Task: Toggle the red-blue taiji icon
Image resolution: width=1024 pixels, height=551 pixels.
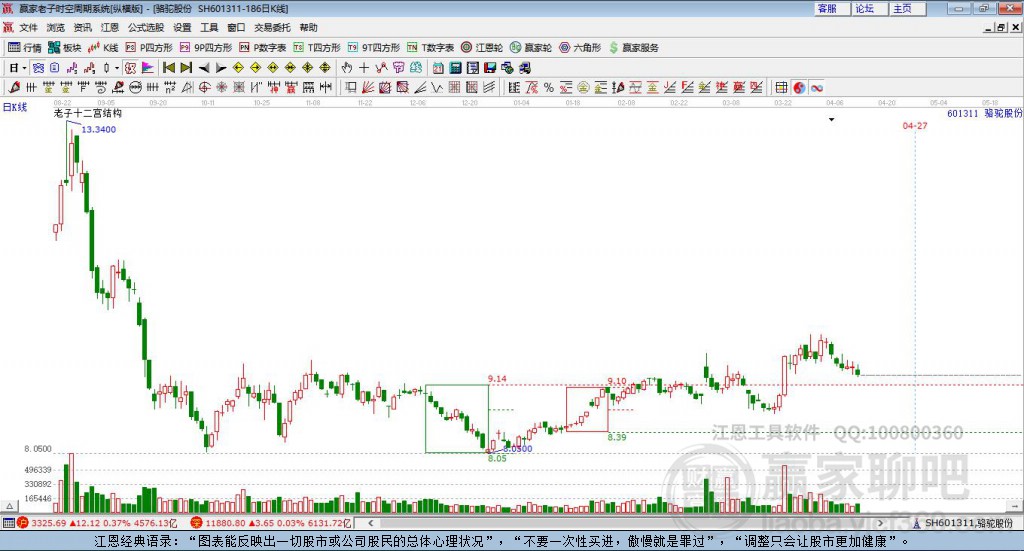Action: coord(799,87)
